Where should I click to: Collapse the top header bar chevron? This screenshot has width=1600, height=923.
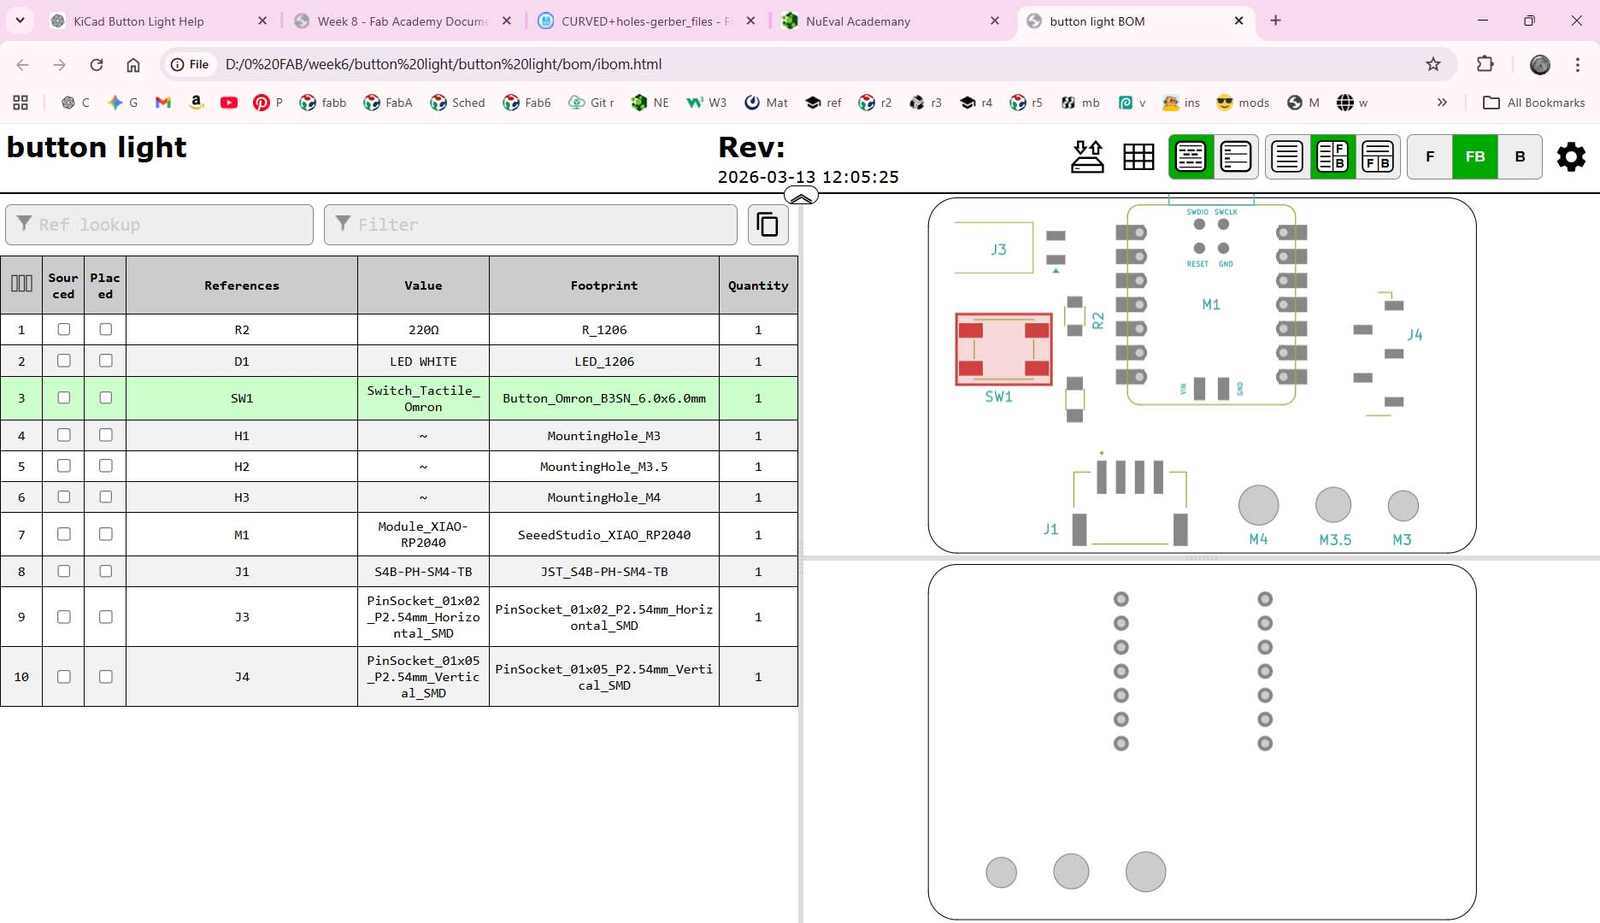(801, 196)
